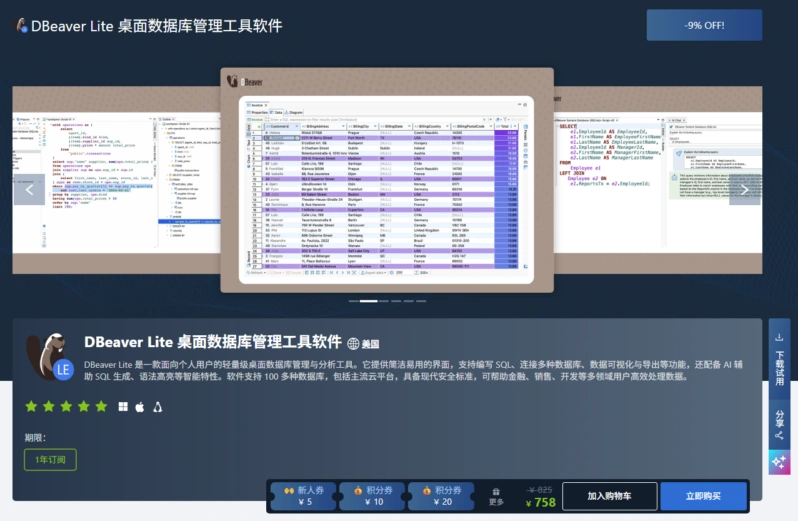Click the Windows platform icon
Screen dimensions: 798x521
pyautogui.click(x=123, y=407)
